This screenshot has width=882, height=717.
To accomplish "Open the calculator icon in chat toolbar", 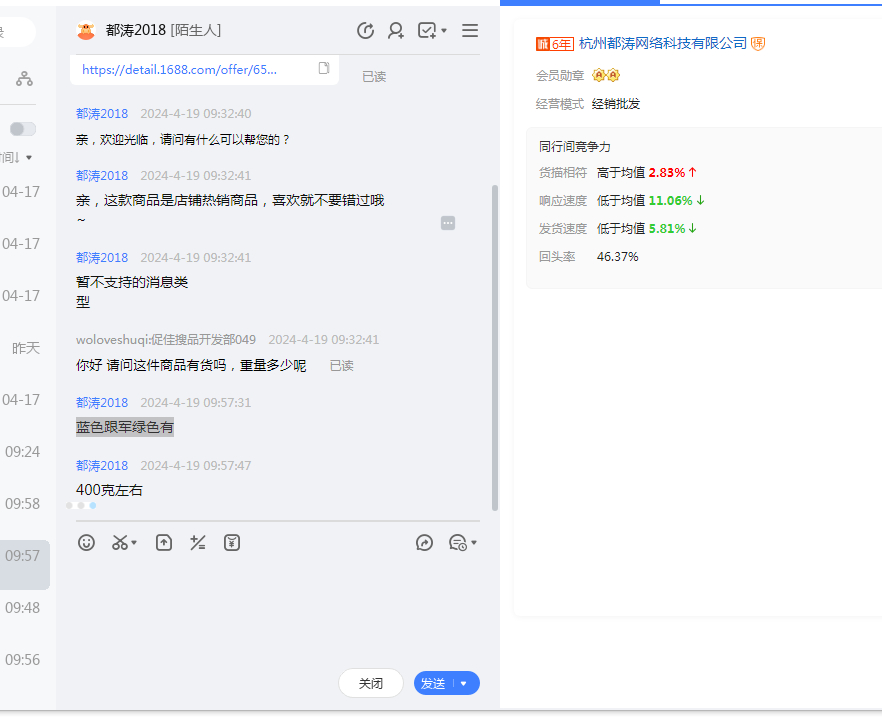I will coord(198,543).
